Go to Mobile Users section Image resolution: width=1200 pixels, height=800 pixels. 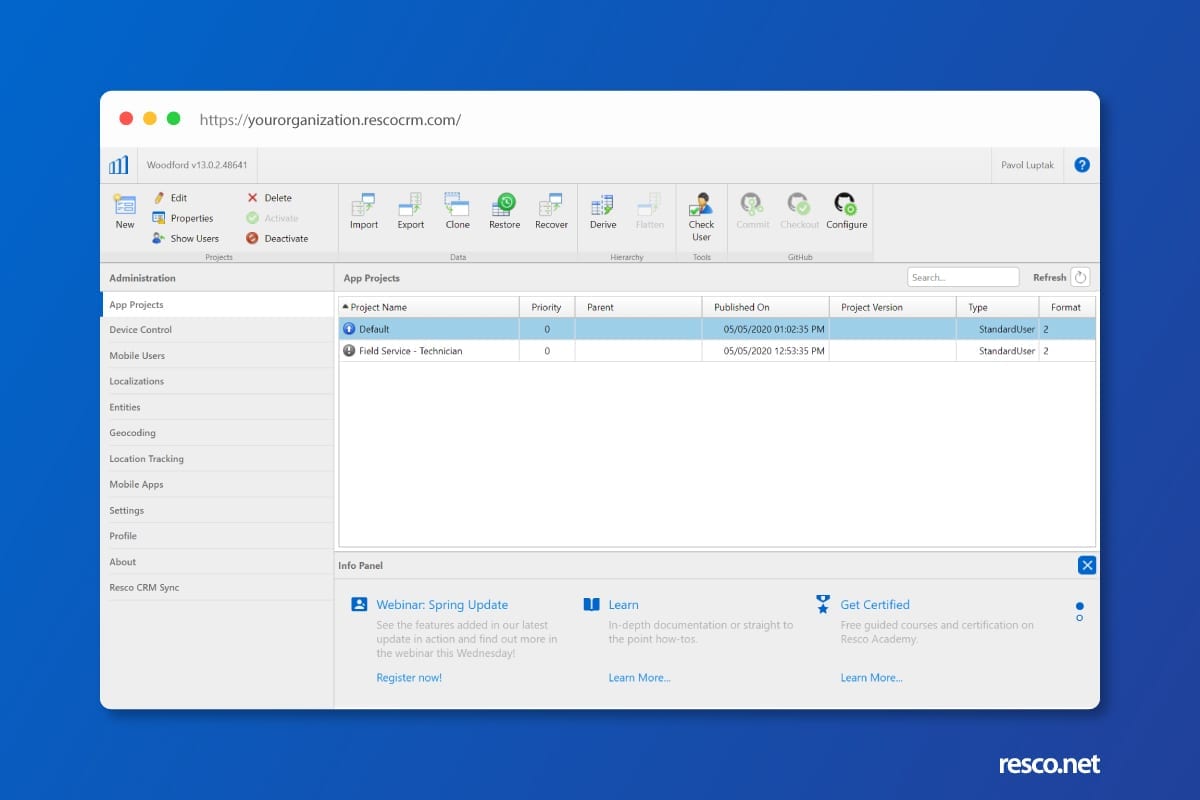(217, 356)
